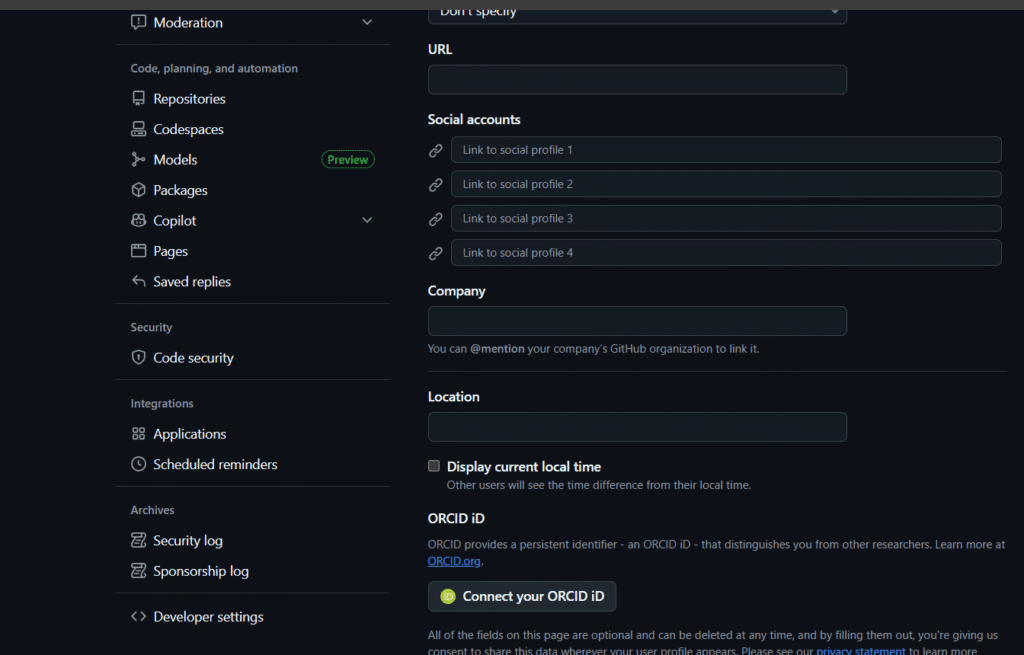Open the ORCID.org link

tap(454, 561)
